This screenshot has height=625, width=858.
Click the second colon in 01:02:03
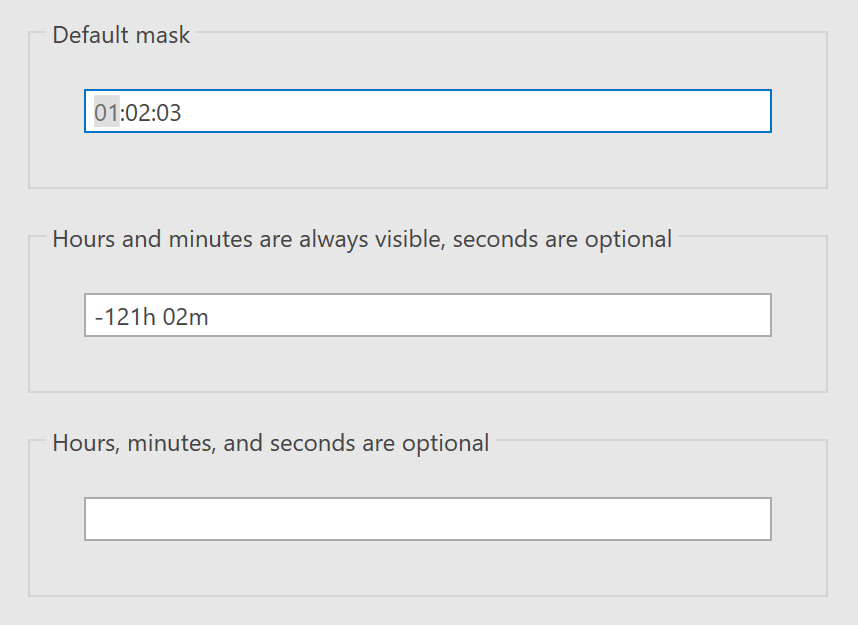pyautogui.click(x=154, y=112)
